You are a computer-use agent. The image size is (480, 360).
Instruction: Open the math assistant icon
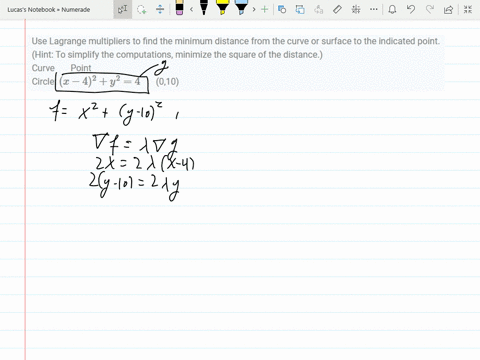356,9
